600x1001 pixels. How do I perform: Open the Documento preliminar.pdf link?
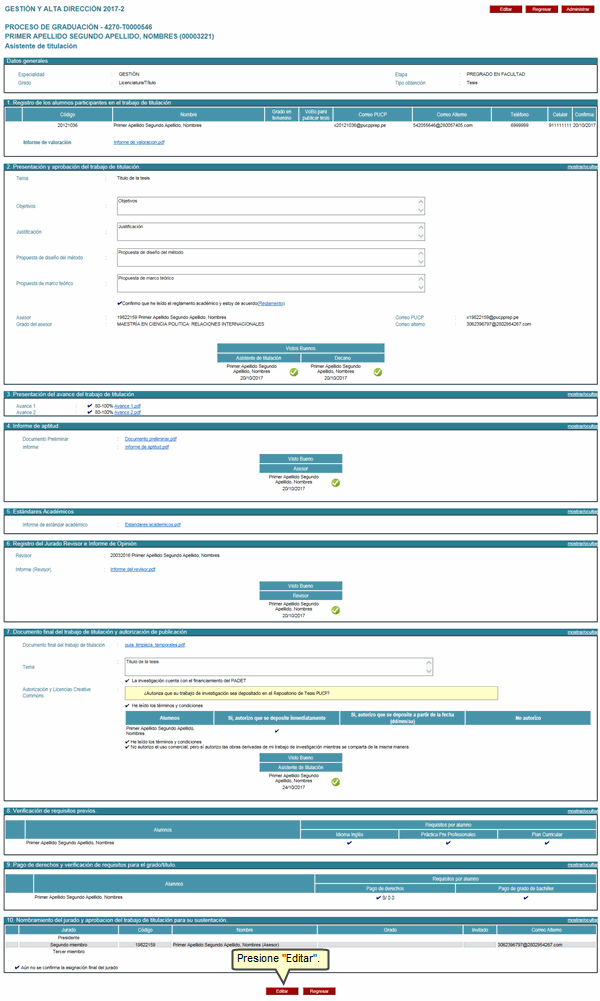tap(151, 439)
